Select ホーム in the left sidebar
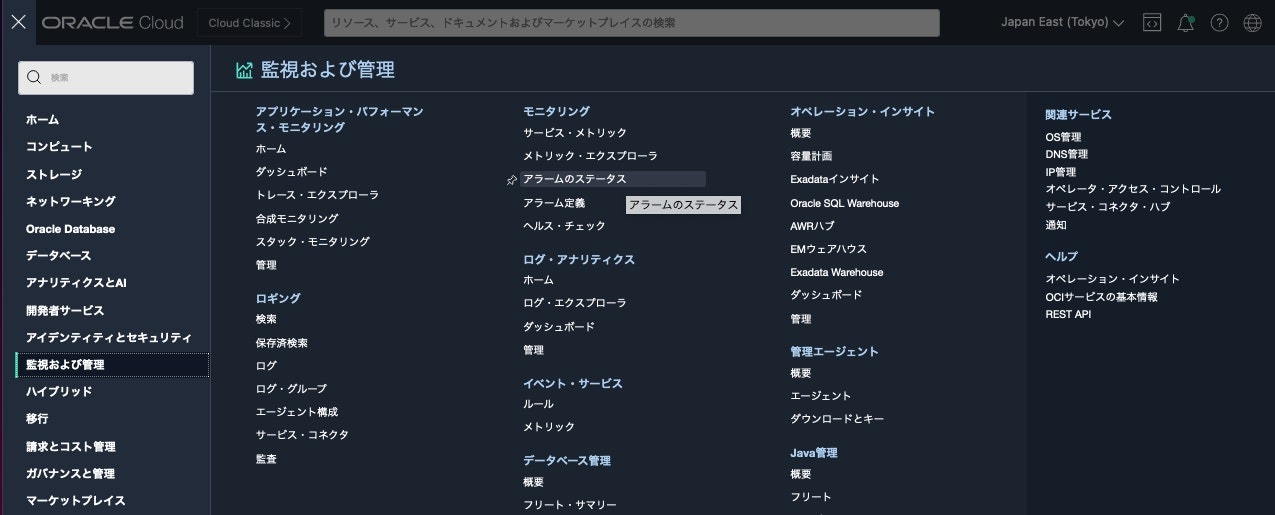1275x515 pixels. coord(43,120)
